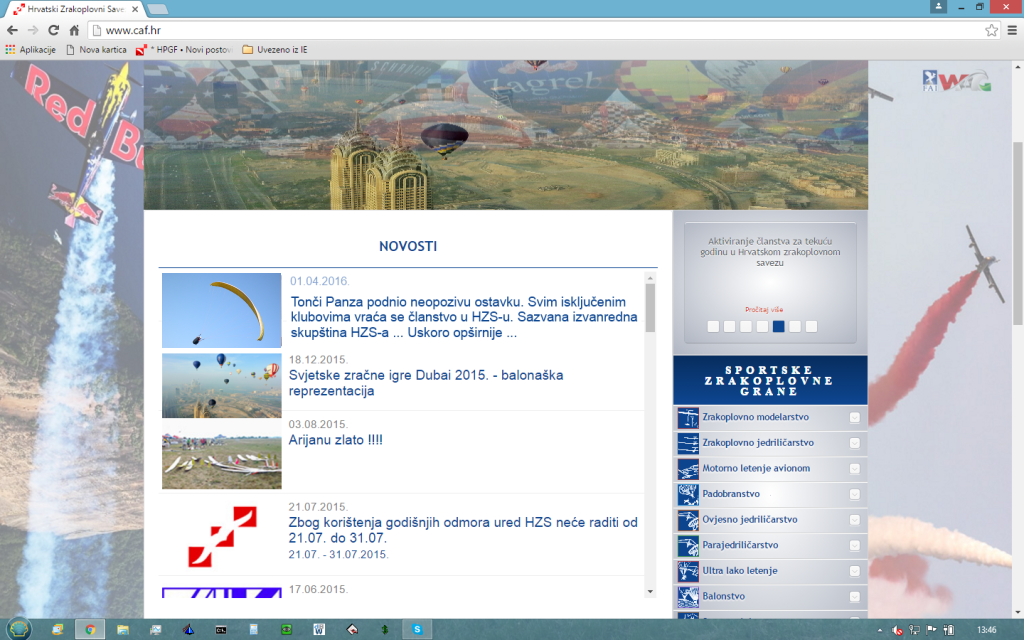Click the Padobranstvo parachuting icon
This screenshot has height=640, width=1024.
point(688,494)
